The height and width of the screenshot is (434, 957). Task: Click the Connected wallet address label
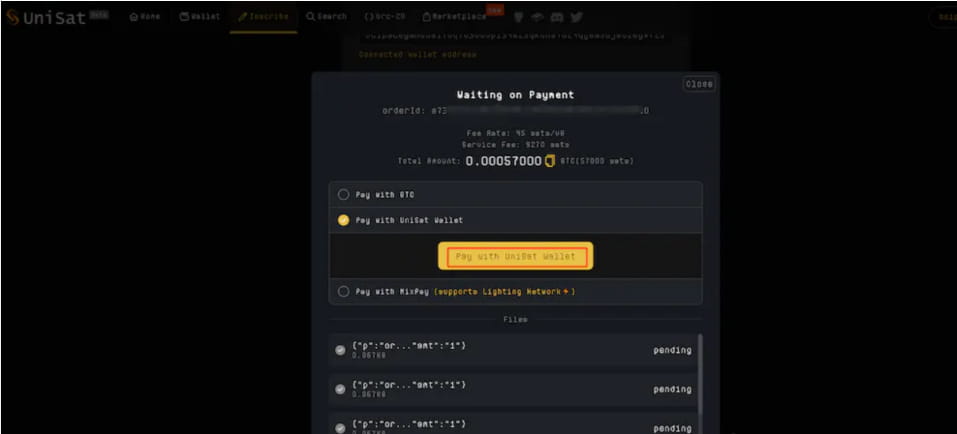pyautogui.click(x=417, y=54)
